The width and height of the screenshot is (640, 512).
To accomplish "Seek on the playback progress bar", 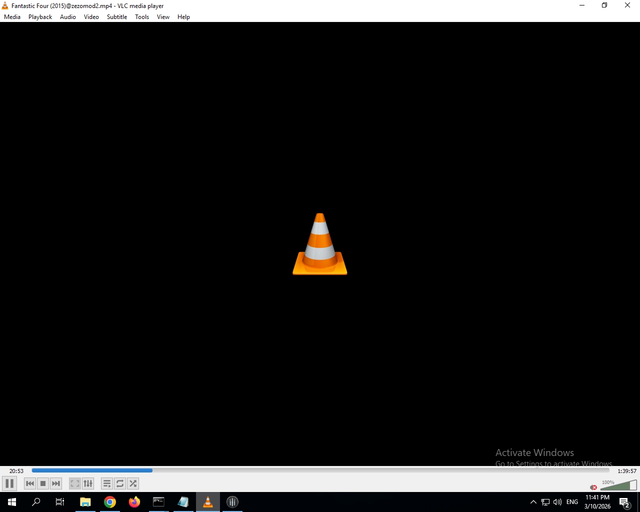I will pyautogui.click(x=320, y=470).
